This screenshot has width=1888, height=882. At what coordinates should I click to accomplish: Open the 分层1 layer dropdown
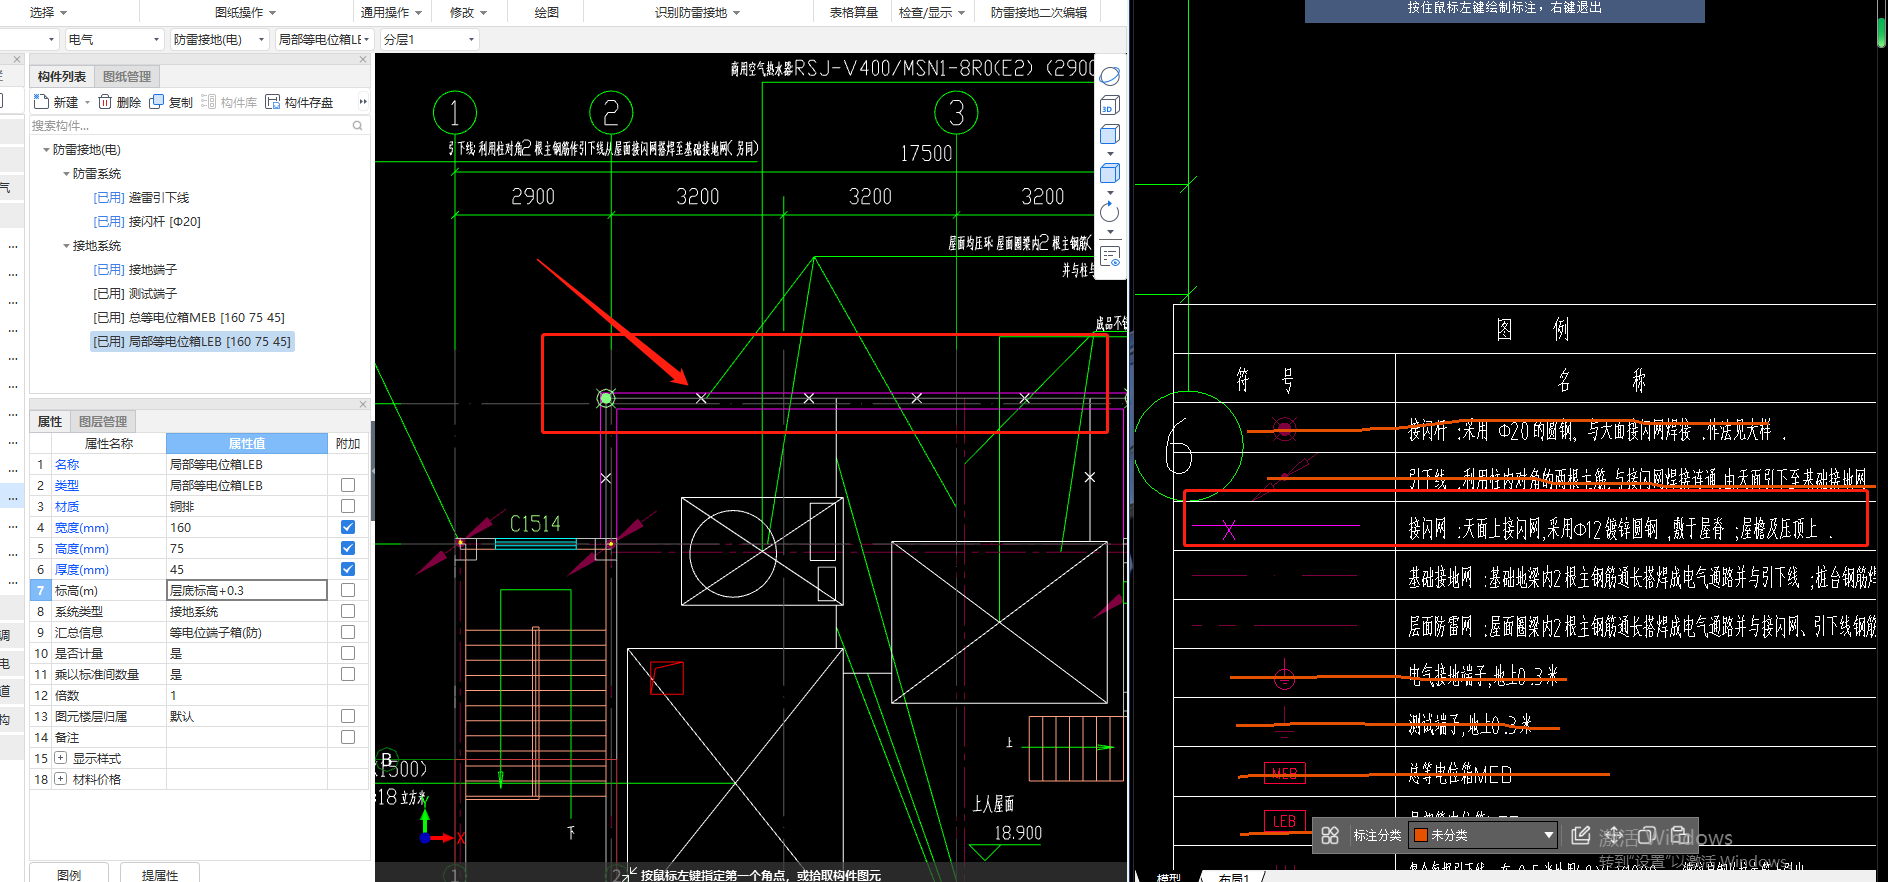point(429,39)
